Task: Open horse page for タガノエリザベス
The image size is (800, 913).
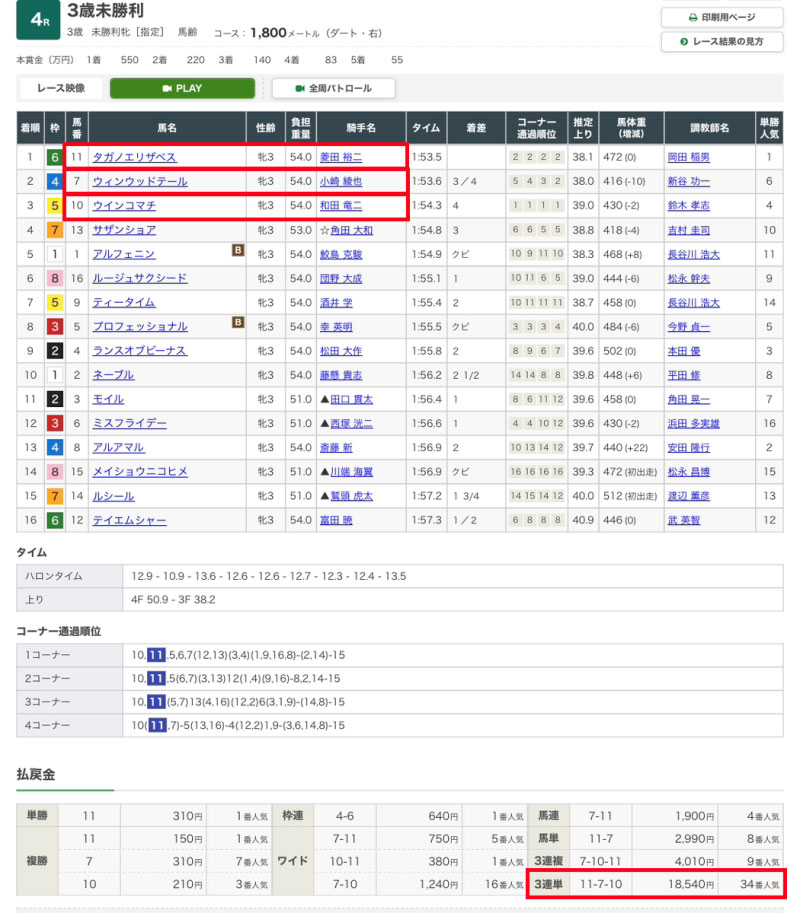Action: (134, 157)
